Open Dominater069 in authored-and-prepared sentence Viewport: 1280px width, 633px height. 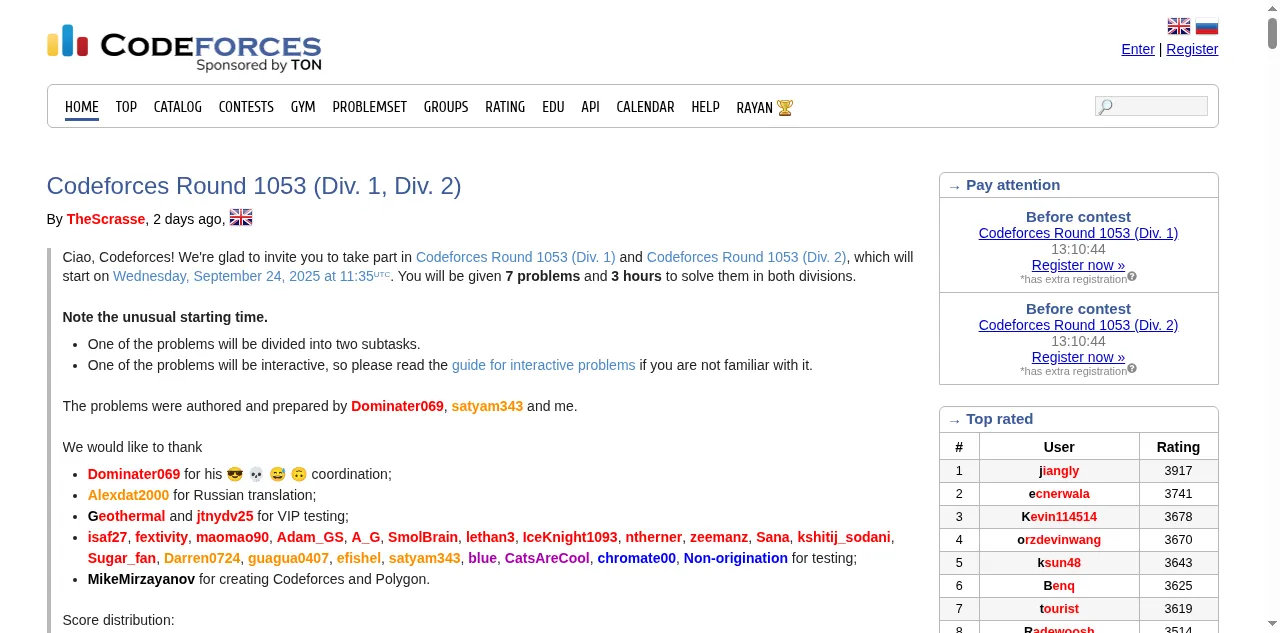397,406
